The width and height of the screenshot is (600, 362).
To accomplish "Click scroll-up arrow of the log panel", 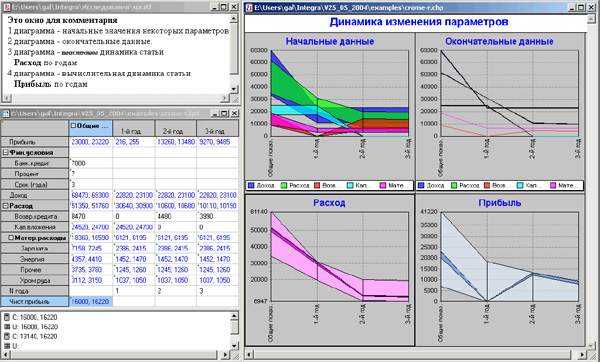I will [x=234, y=316].
